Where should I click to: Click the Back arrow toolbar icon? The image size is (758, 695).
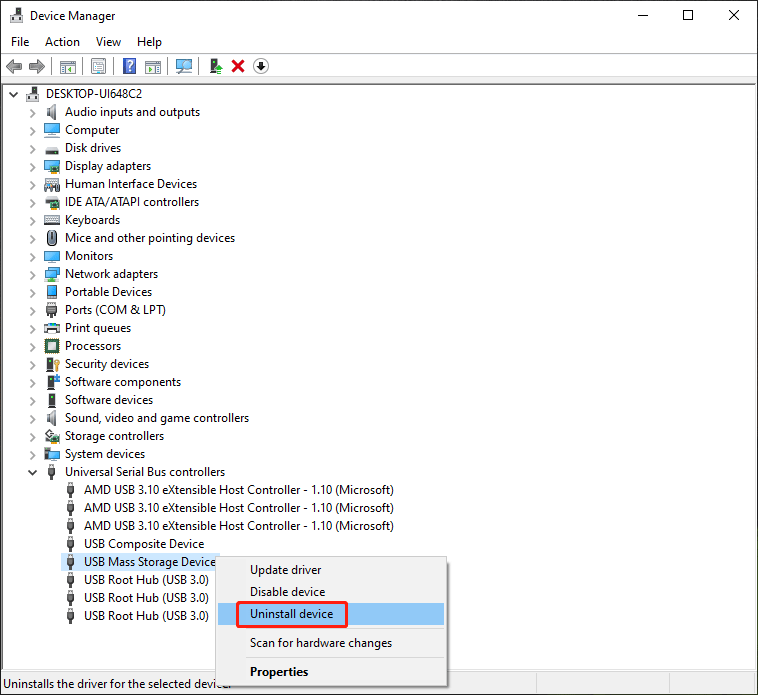pos(14,66)
